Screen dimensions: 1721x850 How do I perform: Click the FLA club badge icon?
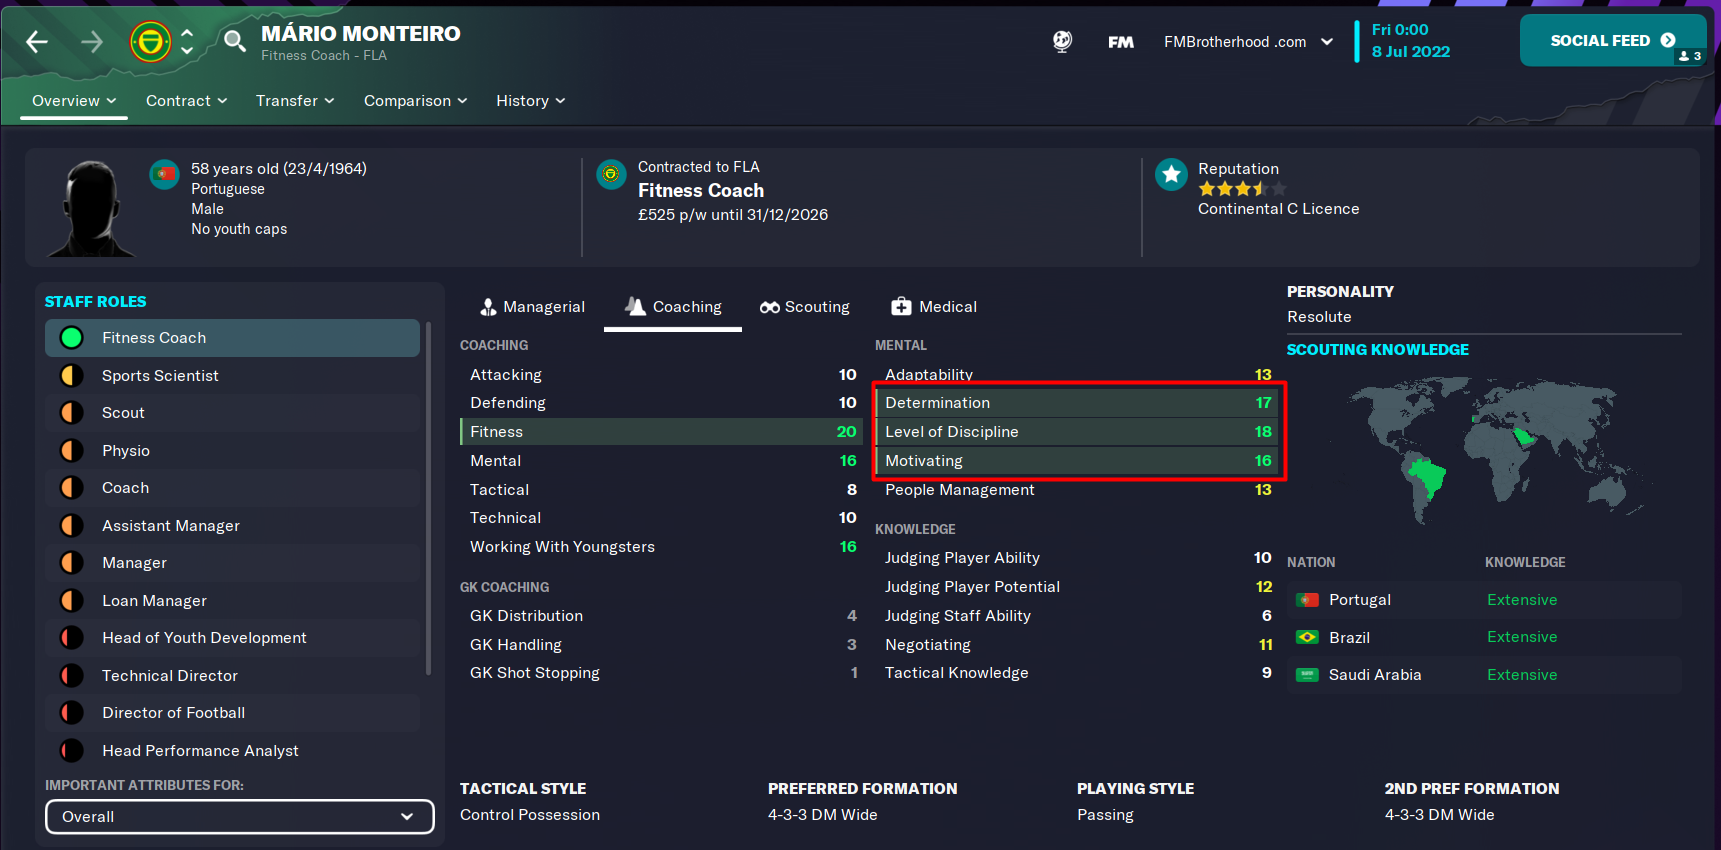(x=150, y=42)
